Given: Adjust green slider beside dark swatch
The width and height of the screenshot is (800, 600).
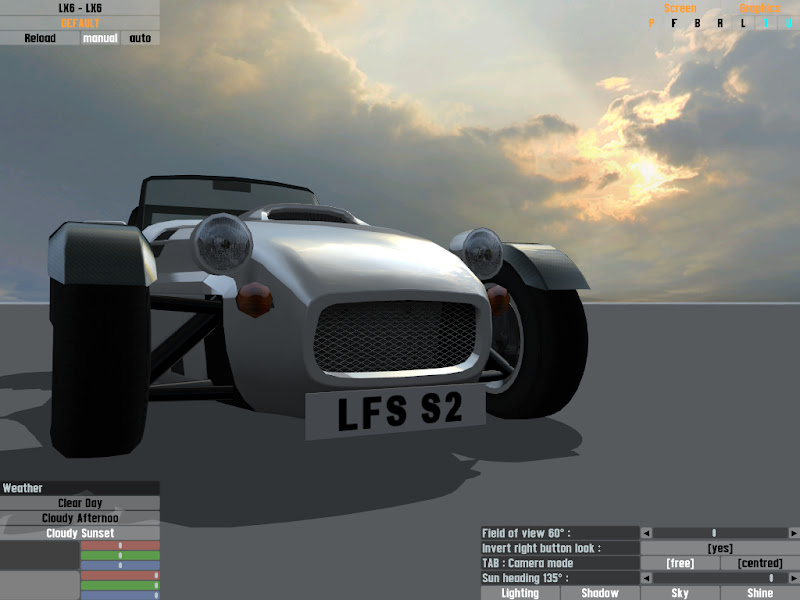Looking at the screenshot, I should [x=120, y=556].
